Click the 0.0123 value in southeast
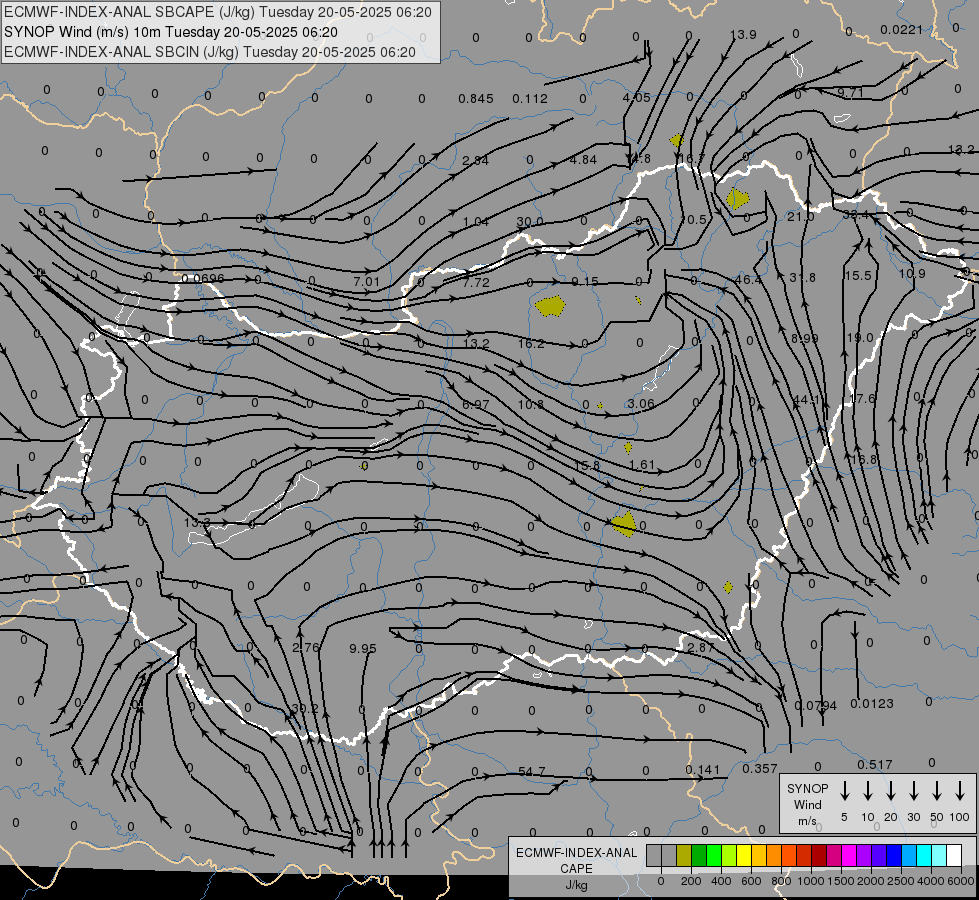Viewport: 979px width, 900px height. pyautogui.click(x=872, y=704)
